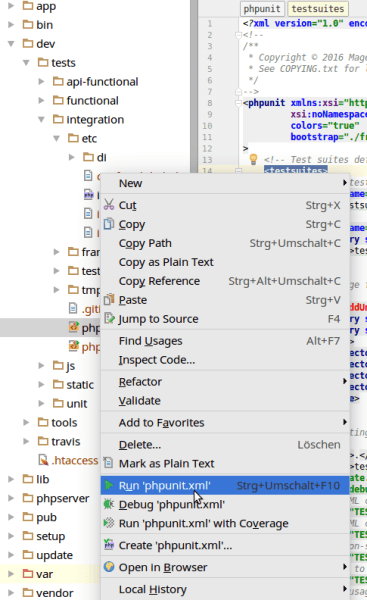This screenshot has height=600, width=367.
Task: Expand the vendor folder arrow
Action: [11, 593]
